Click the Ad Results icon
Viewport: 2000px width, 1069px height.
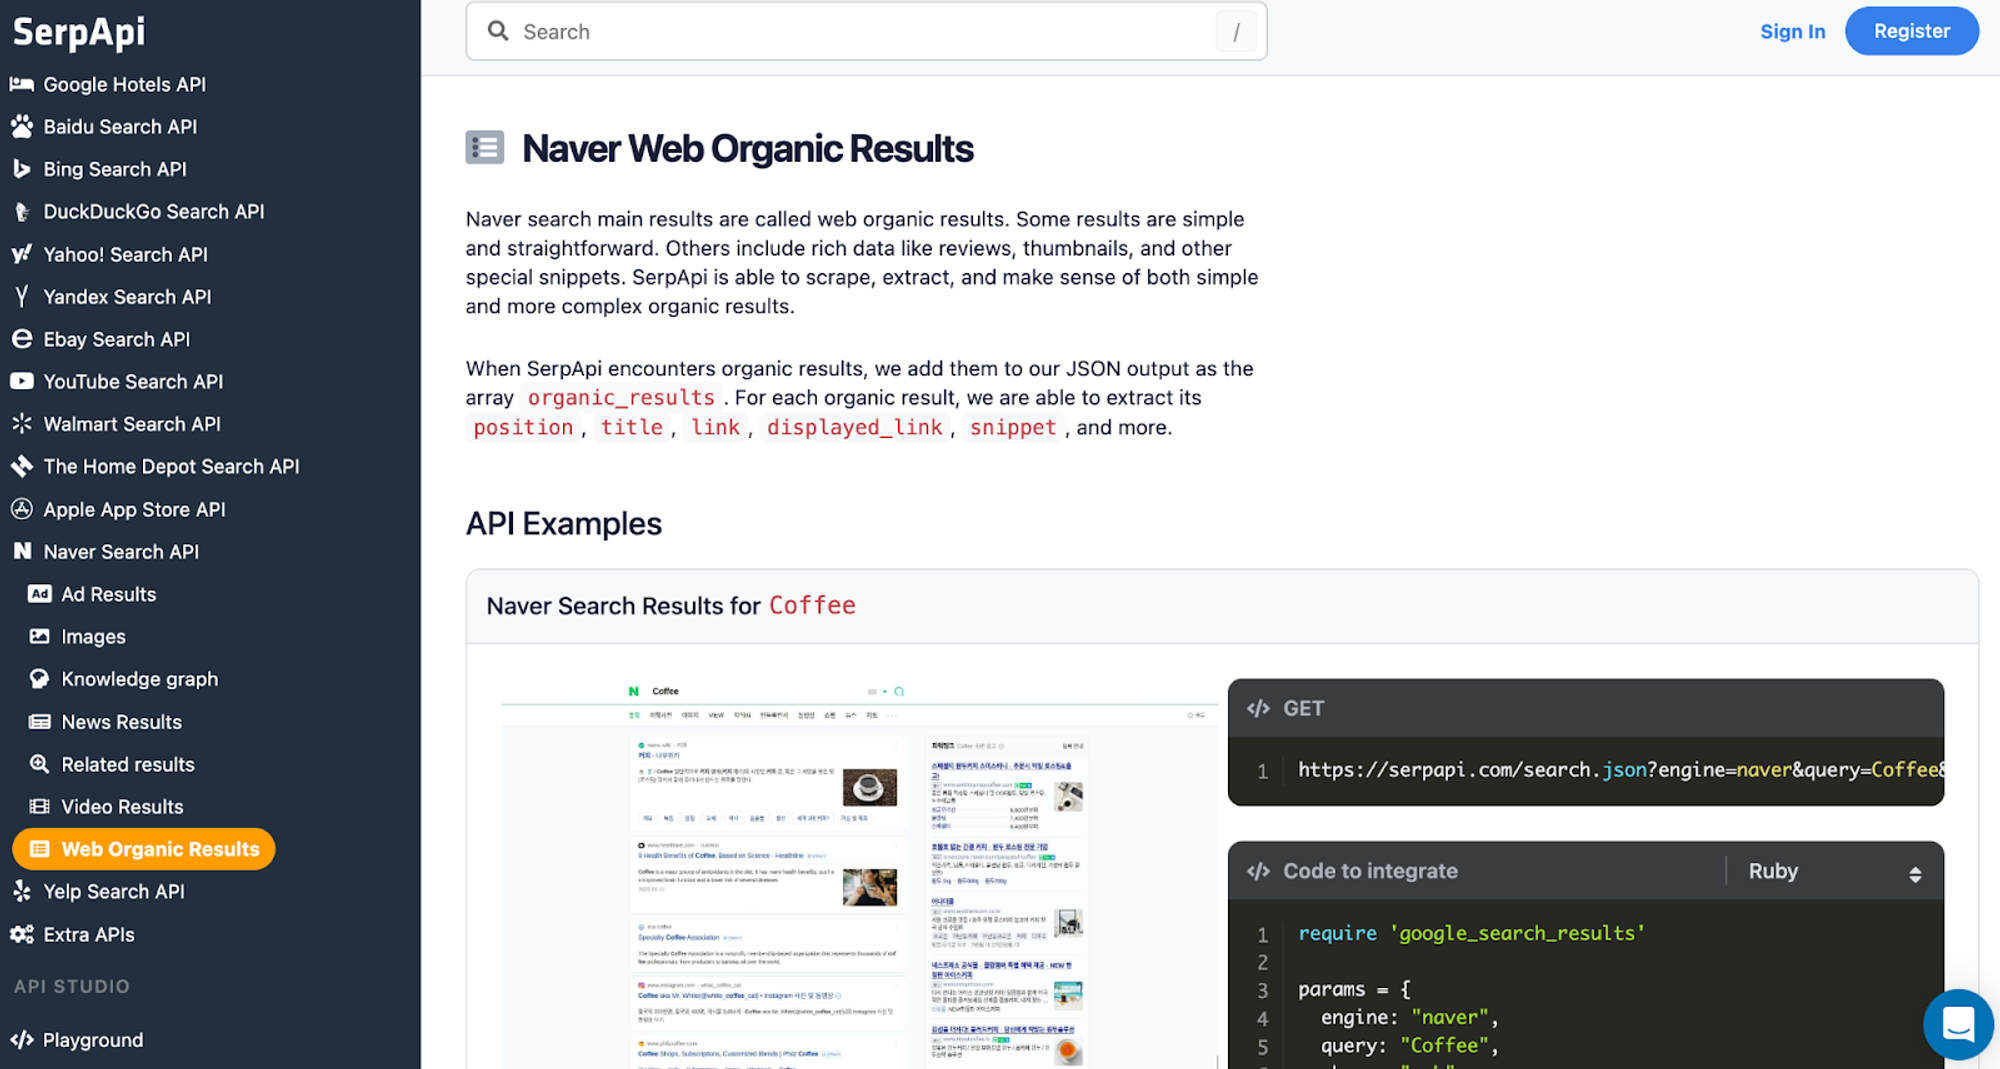(40, 594)
